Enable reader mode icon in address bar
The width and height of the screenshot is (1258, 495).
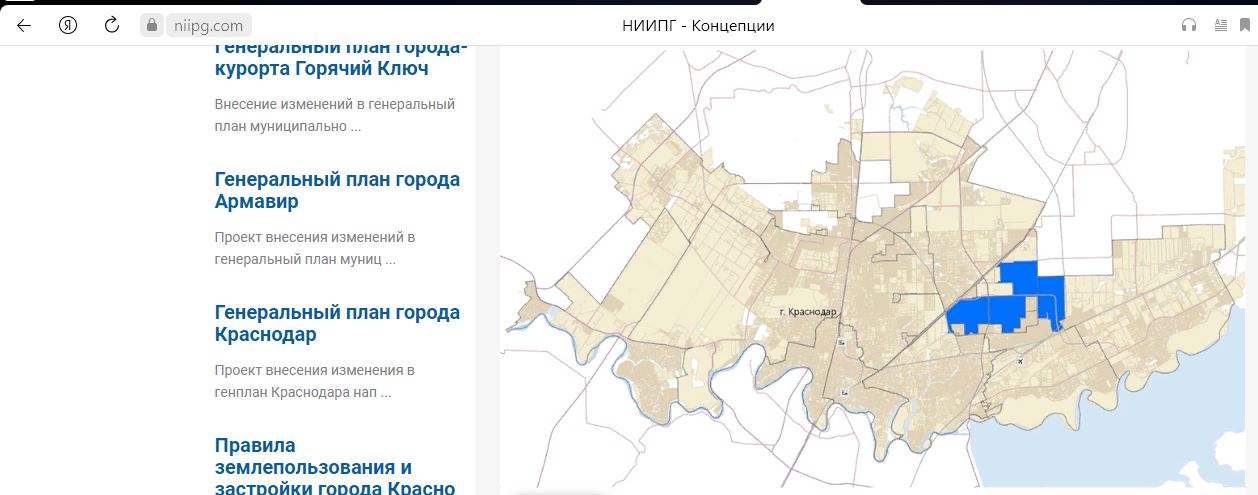[x=1220, y=26]
